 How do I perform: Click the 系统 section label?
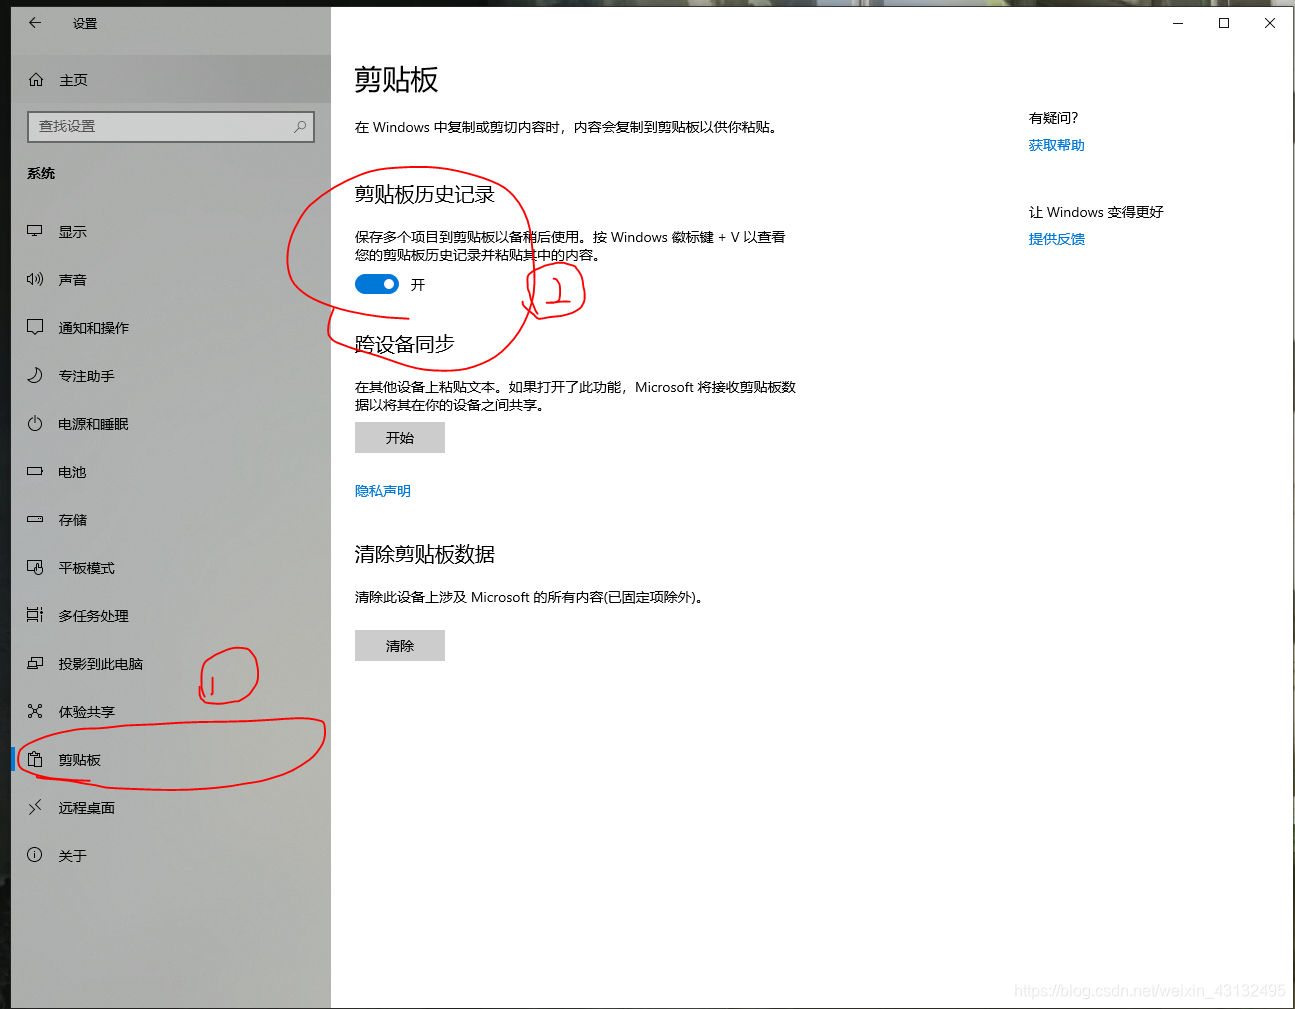[x=41, y=173]
